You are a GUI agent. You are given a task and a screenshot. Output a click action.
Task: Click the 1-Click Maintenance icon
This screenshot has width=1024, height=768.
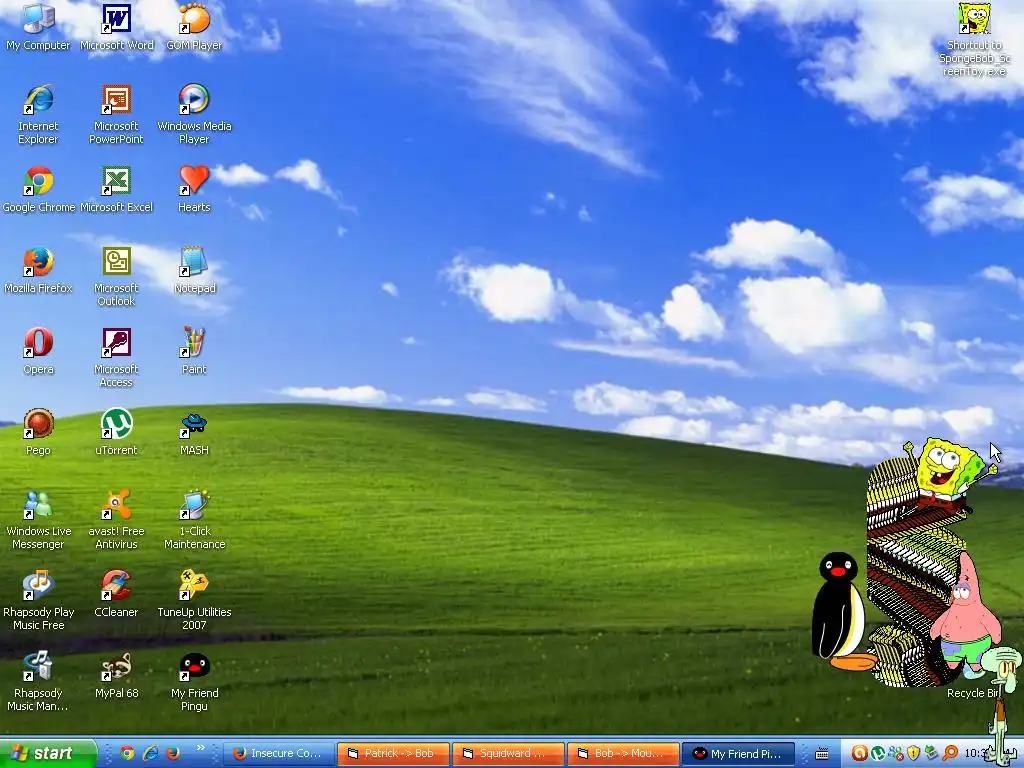tap(194, 519)
